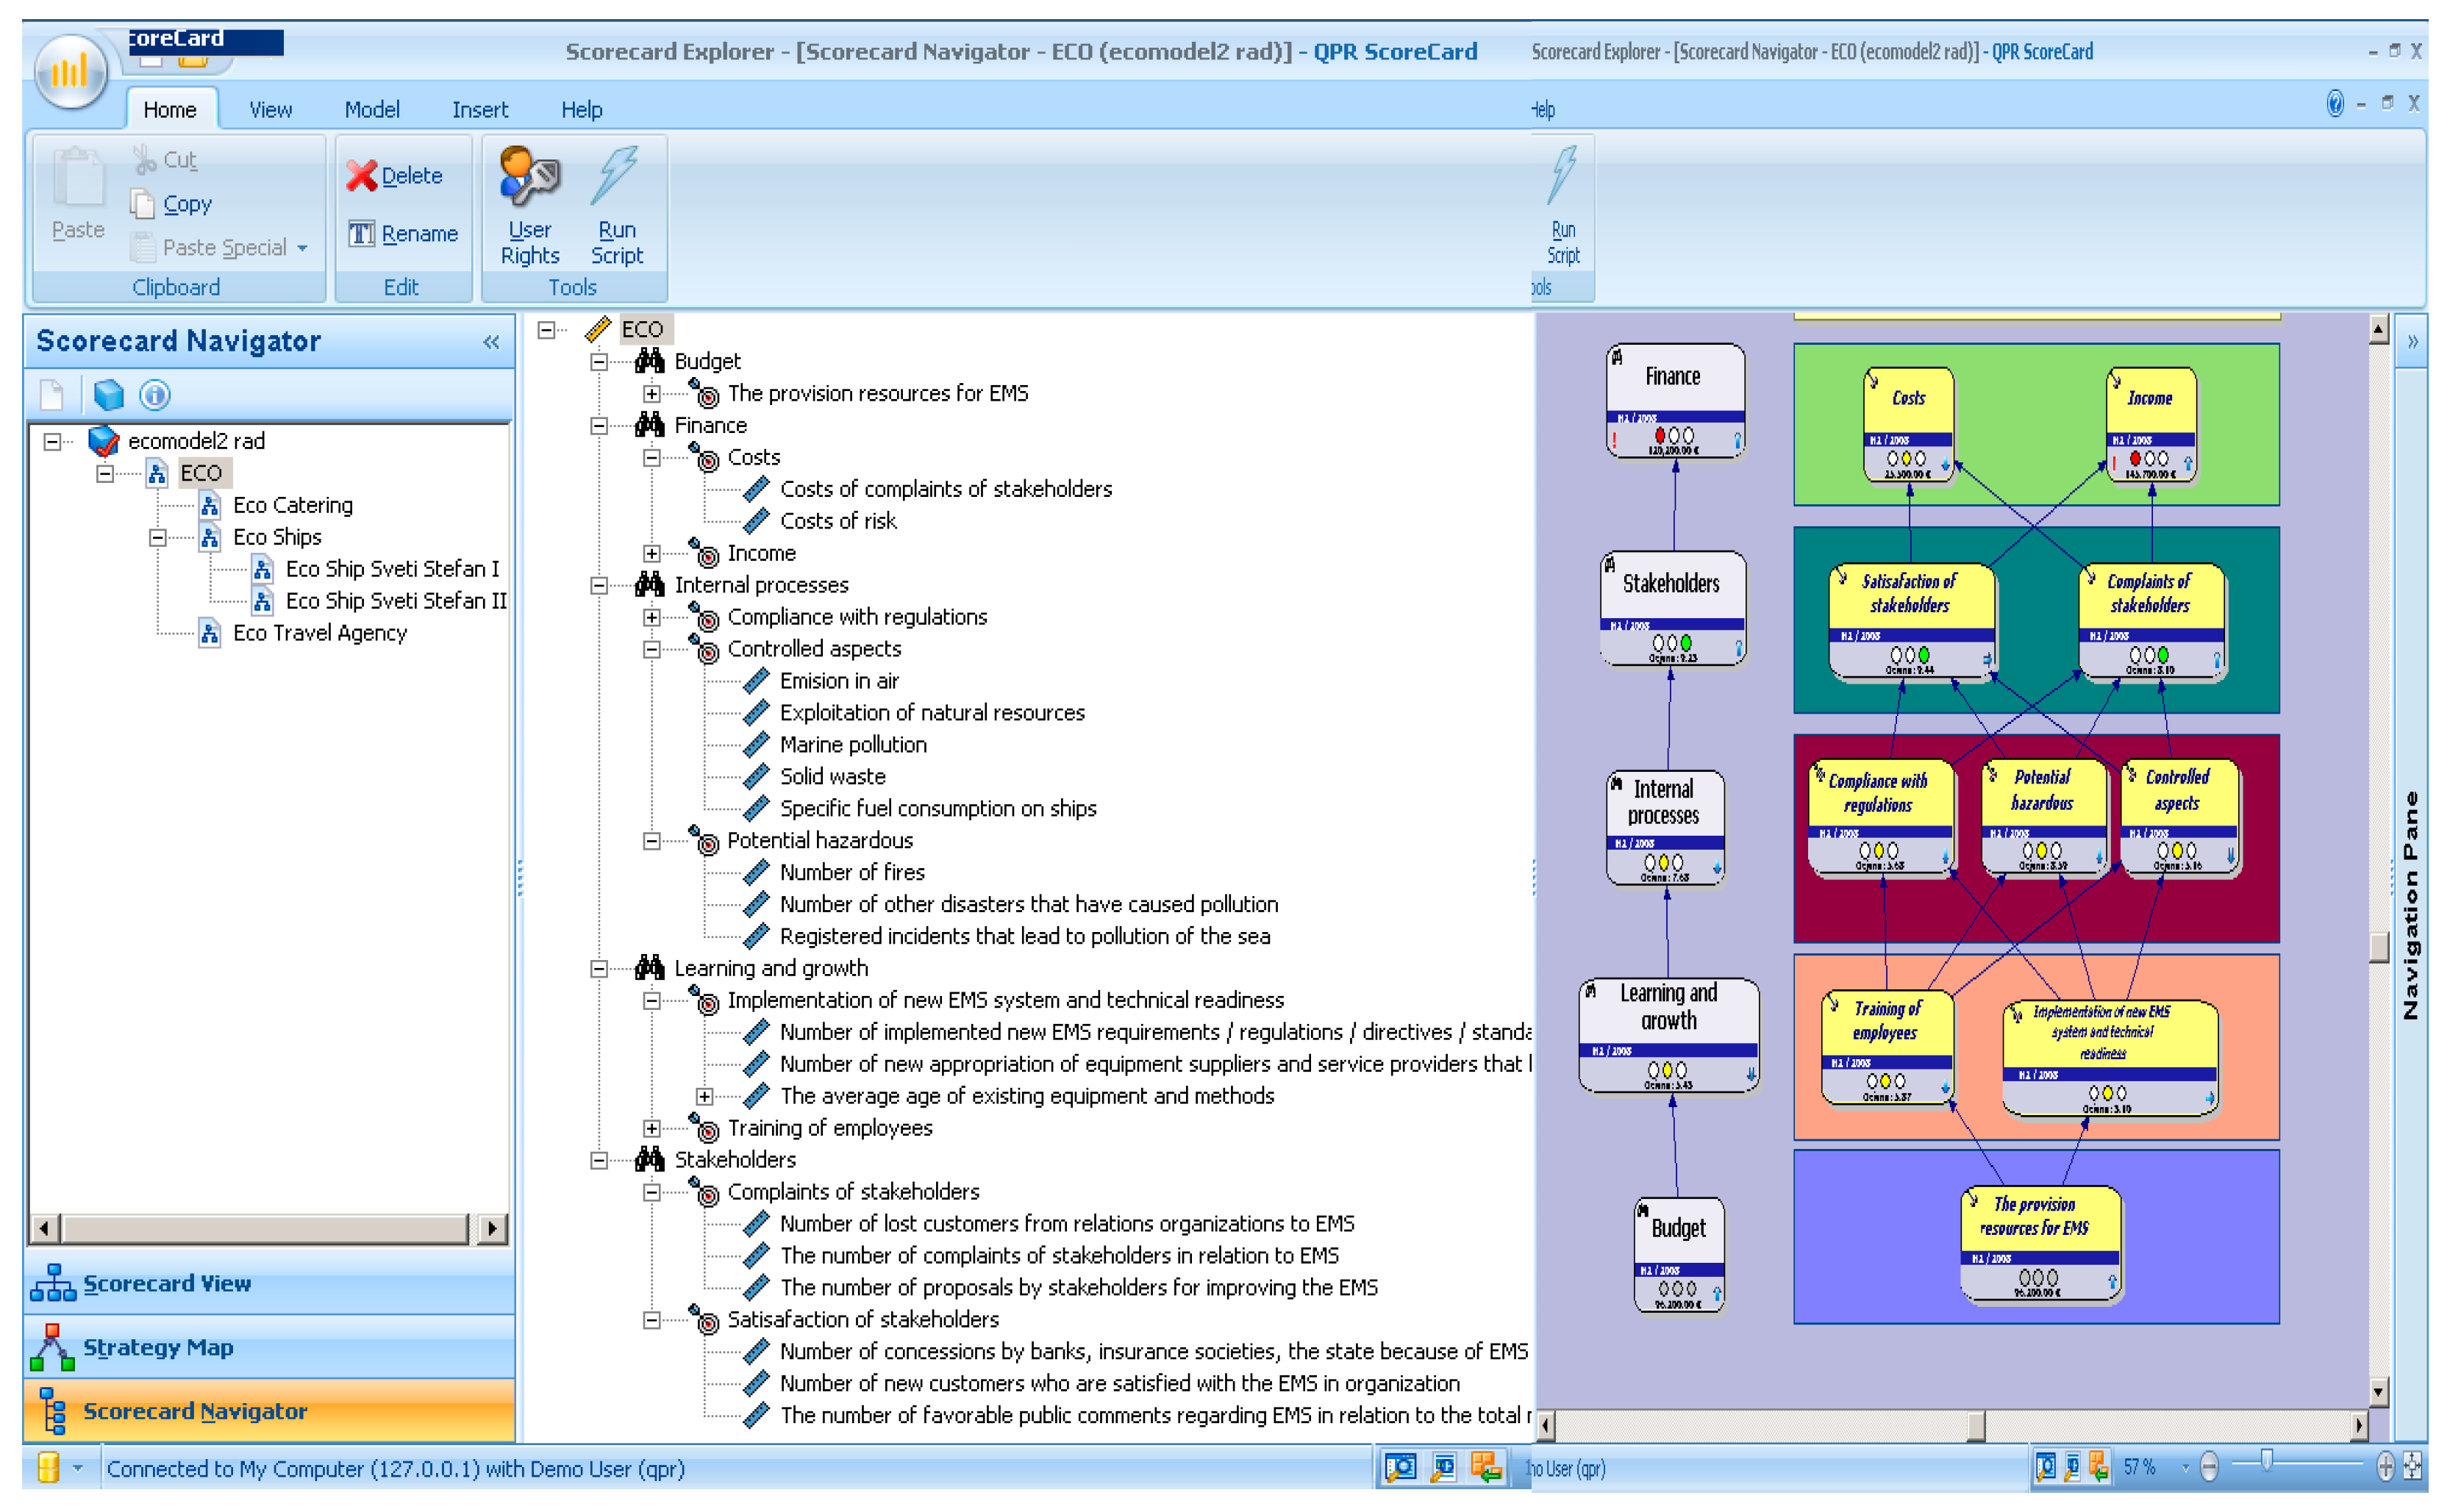
Task: Click the blue cube icon in navigator toolbar
Action: (108, 395)
